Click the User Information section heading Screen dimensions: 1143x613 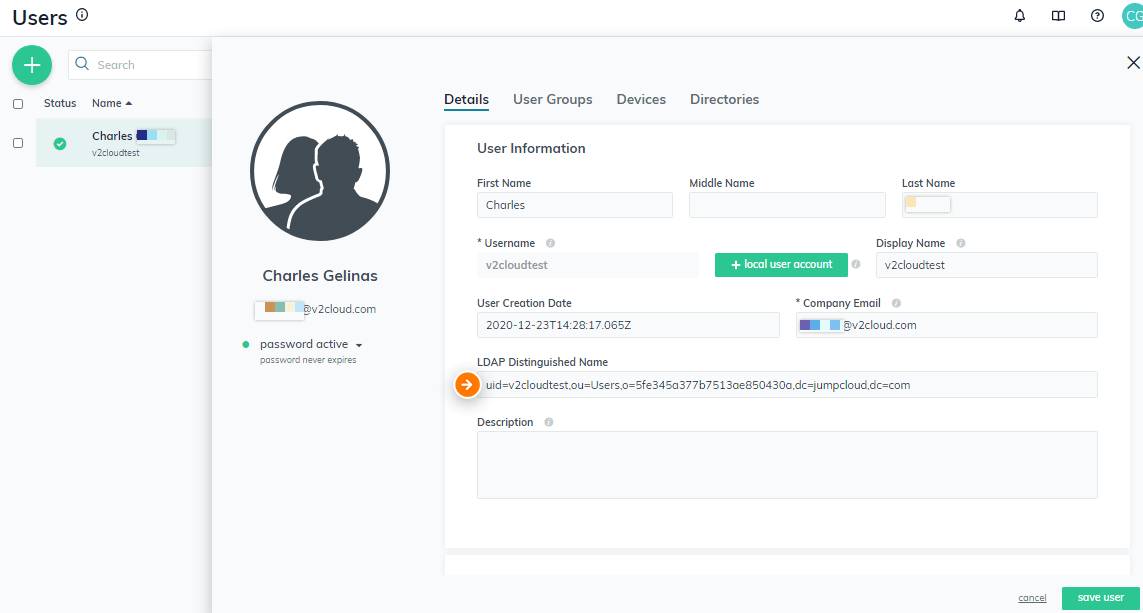531,148
